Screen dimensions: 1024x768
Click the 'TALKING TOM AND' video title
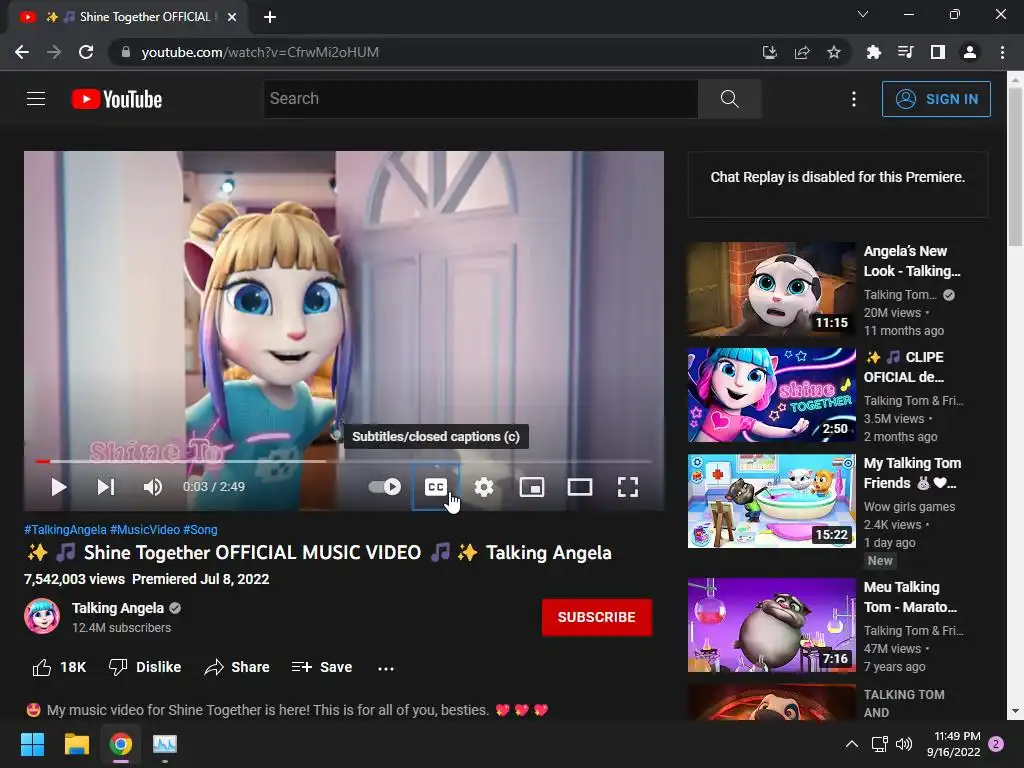904,703
